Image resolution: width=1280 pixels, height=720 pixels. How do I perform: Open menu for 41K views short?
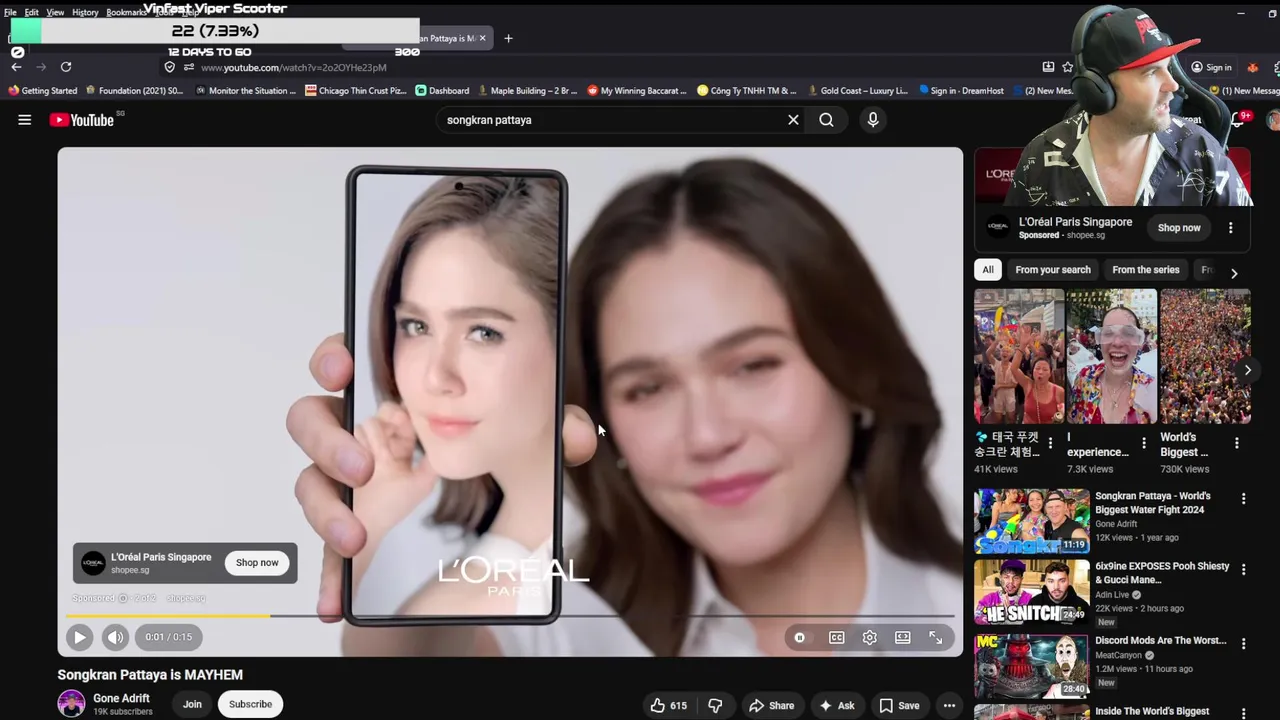click(x=1050, y=443)
